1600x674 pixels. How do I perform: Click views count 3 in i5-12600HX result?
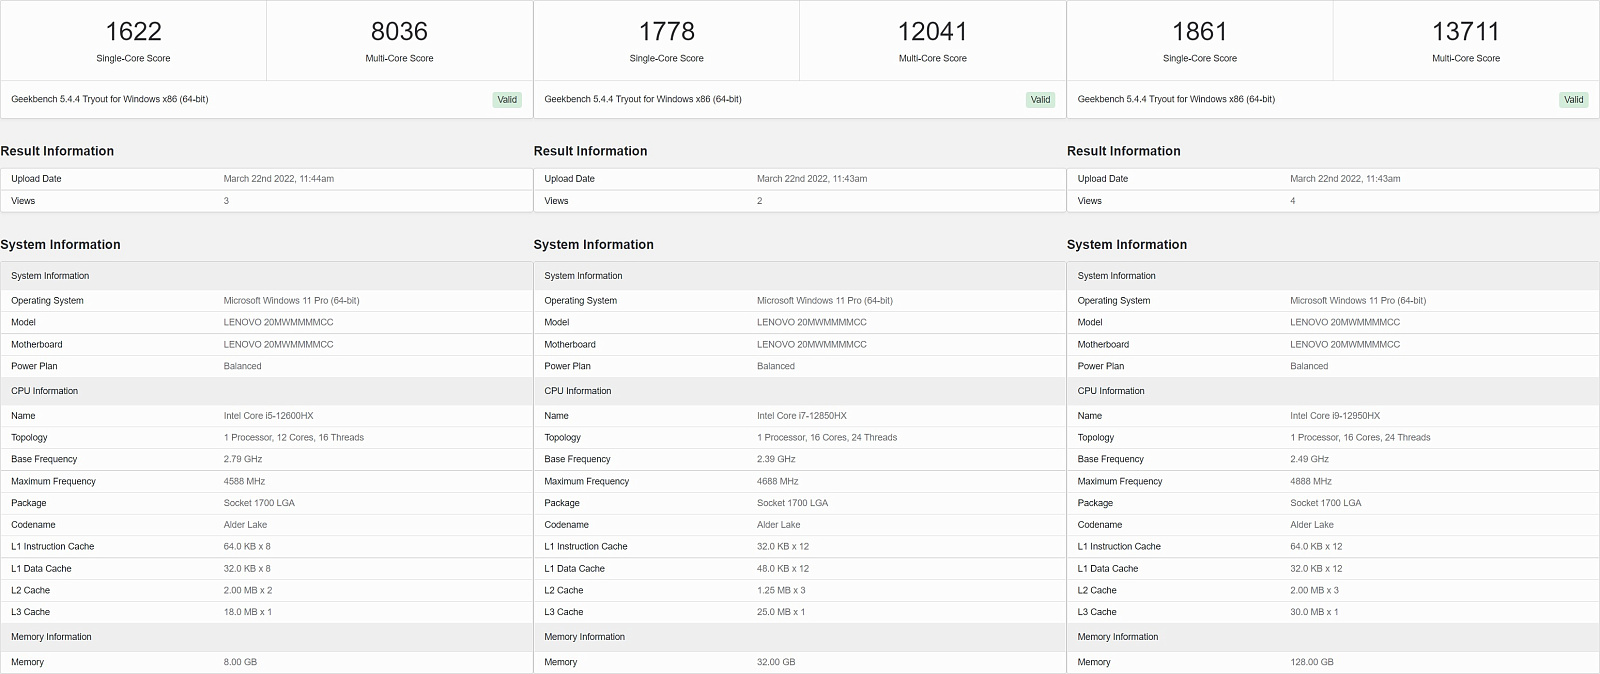click(226, 201)
